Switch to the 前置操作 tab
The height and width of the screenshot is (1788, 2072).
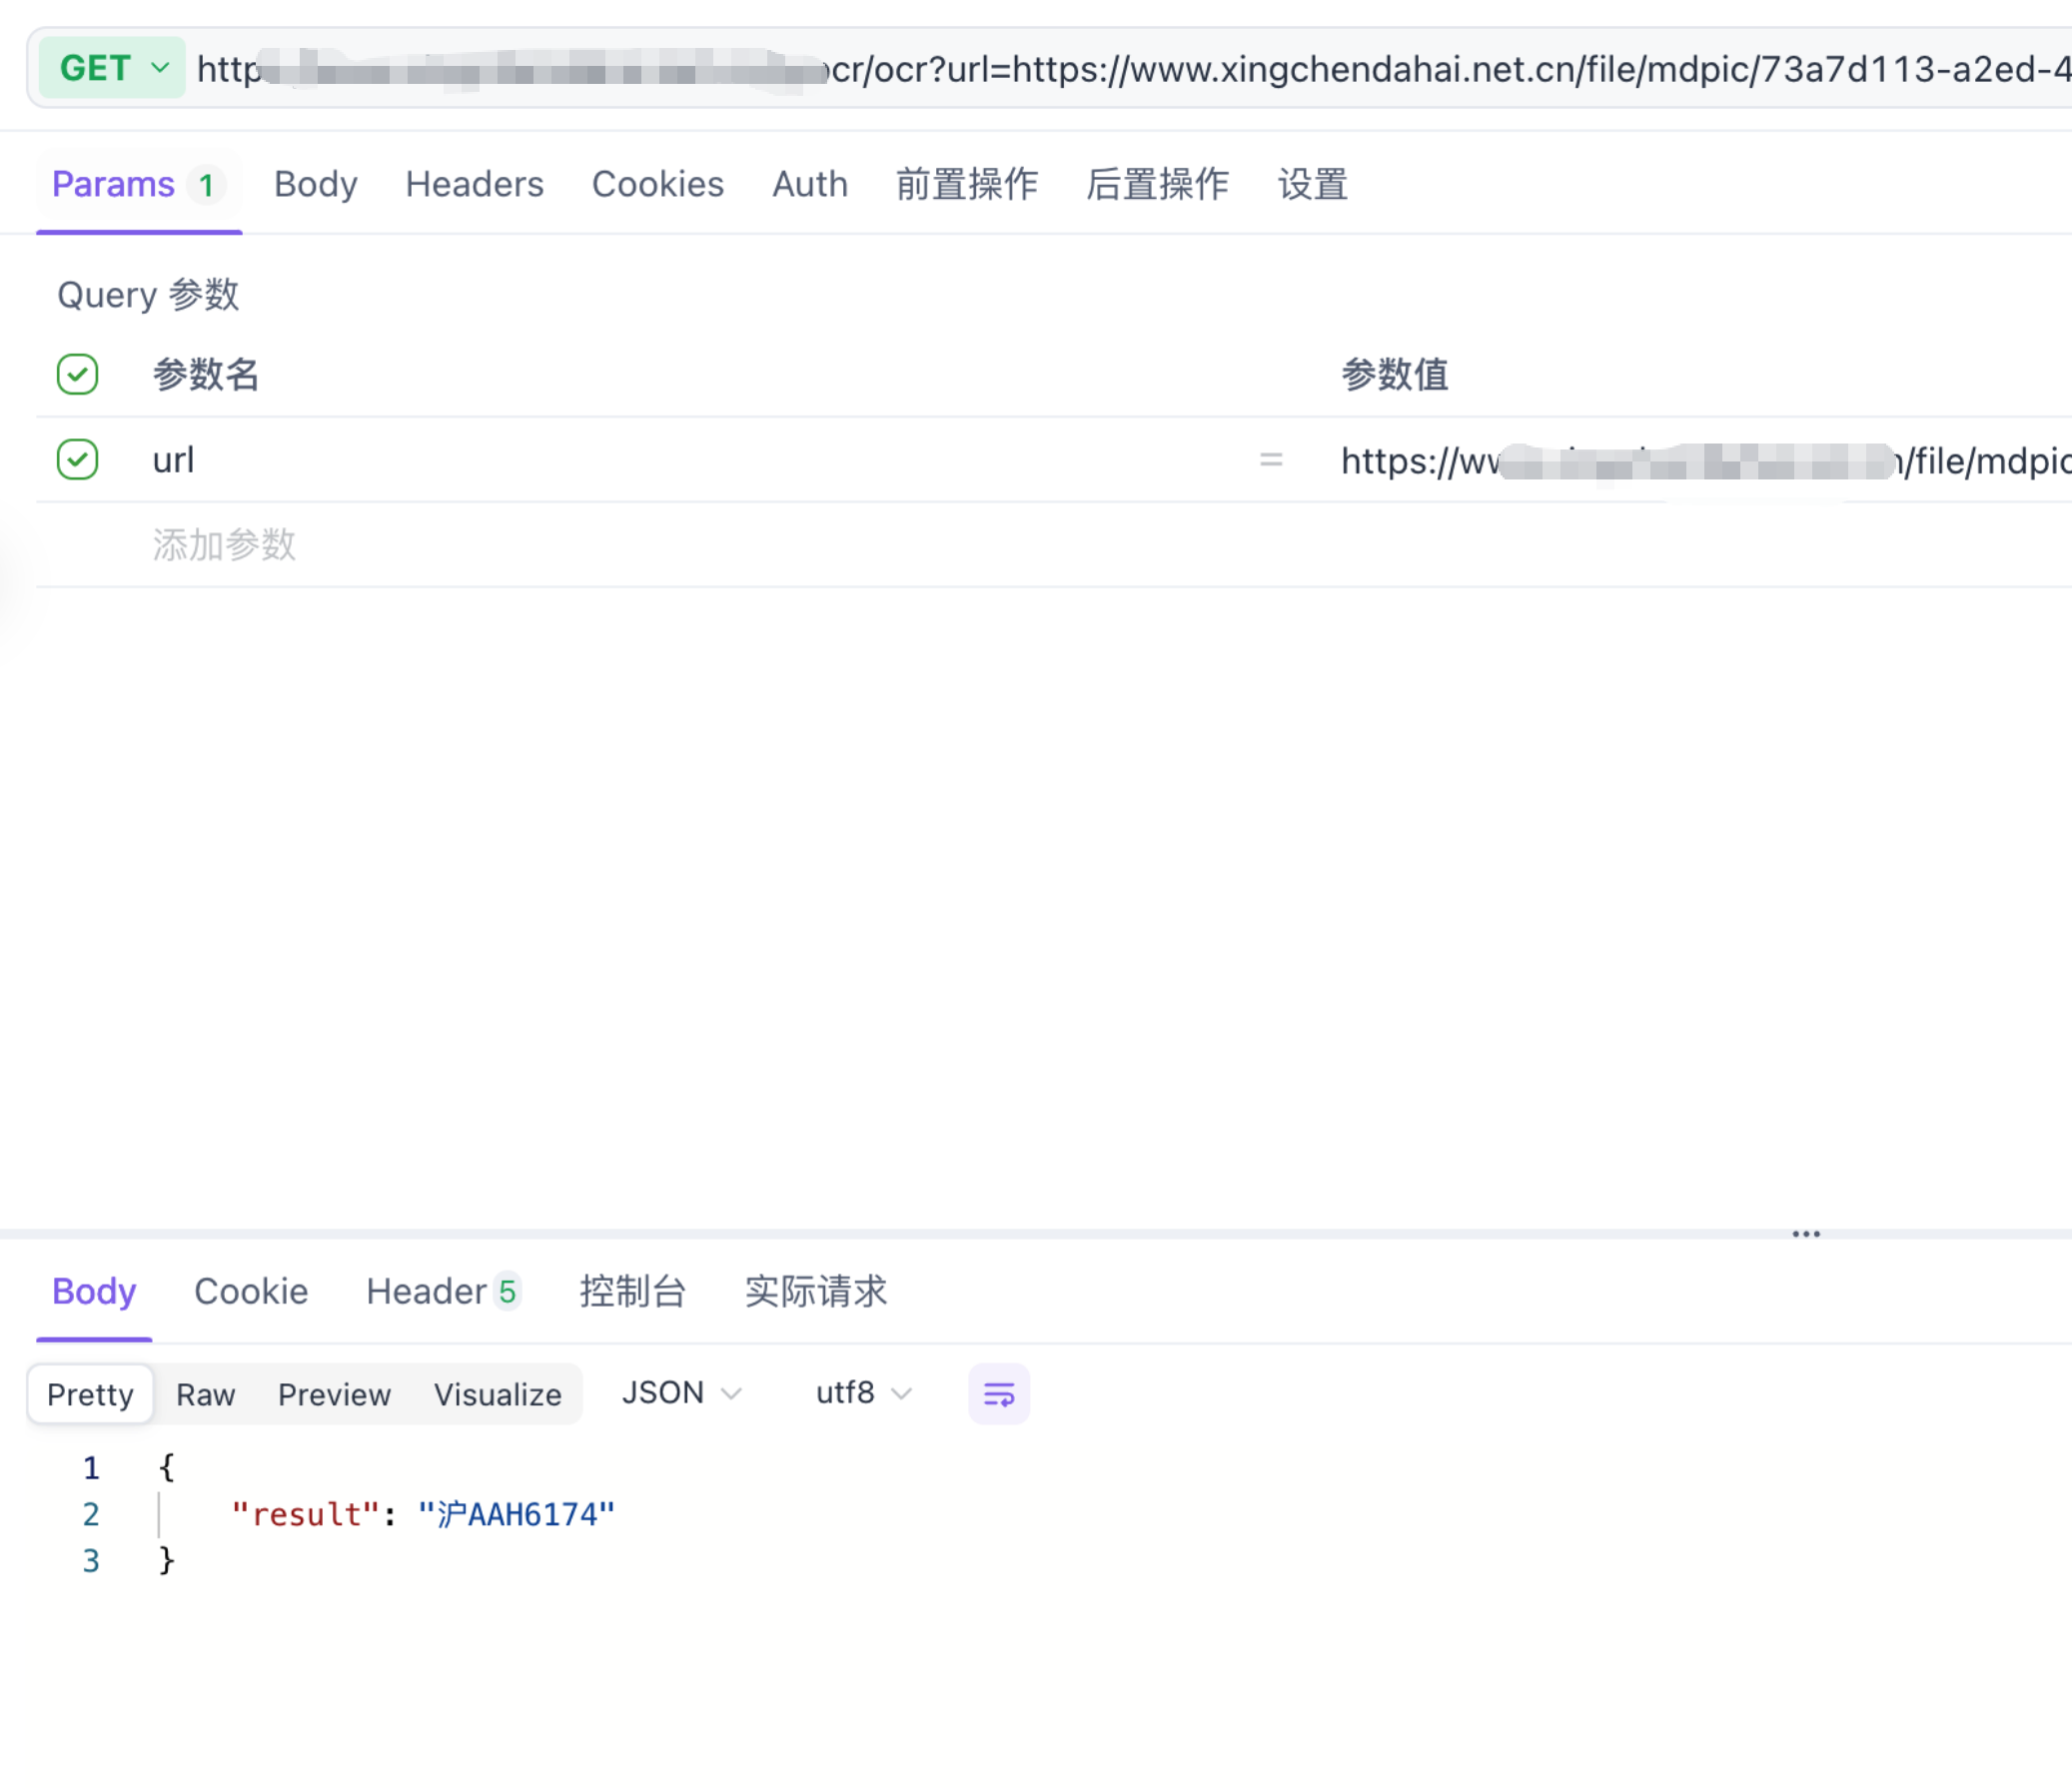point(965,184)
